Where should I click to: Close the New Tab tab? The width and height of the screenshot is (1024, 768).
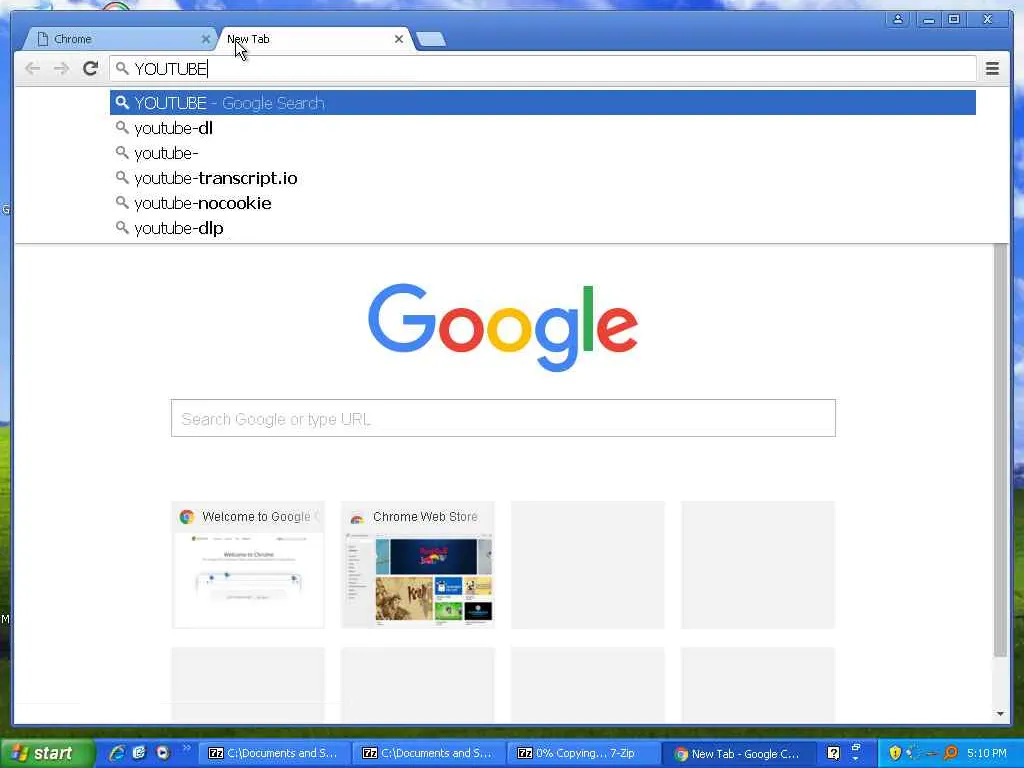[398, 39]
